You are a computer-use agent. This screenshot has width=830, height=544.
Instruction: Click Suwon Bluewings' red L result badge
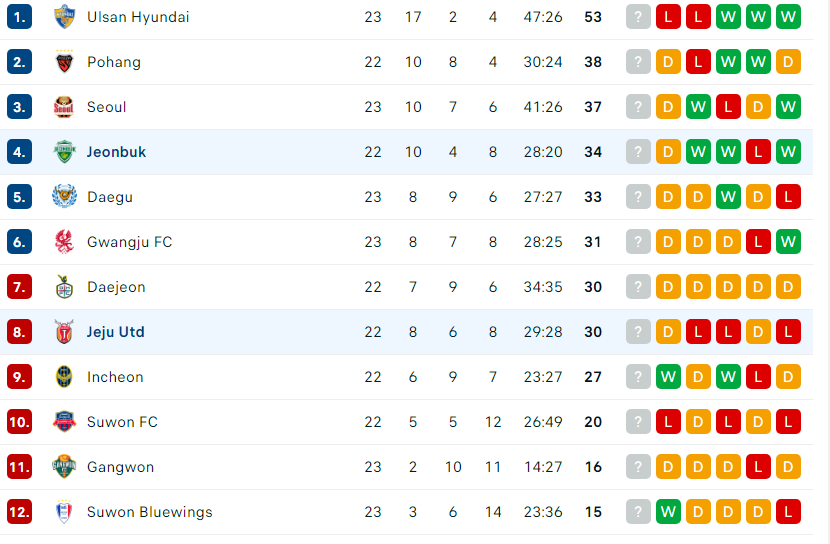tap(788, 512)
